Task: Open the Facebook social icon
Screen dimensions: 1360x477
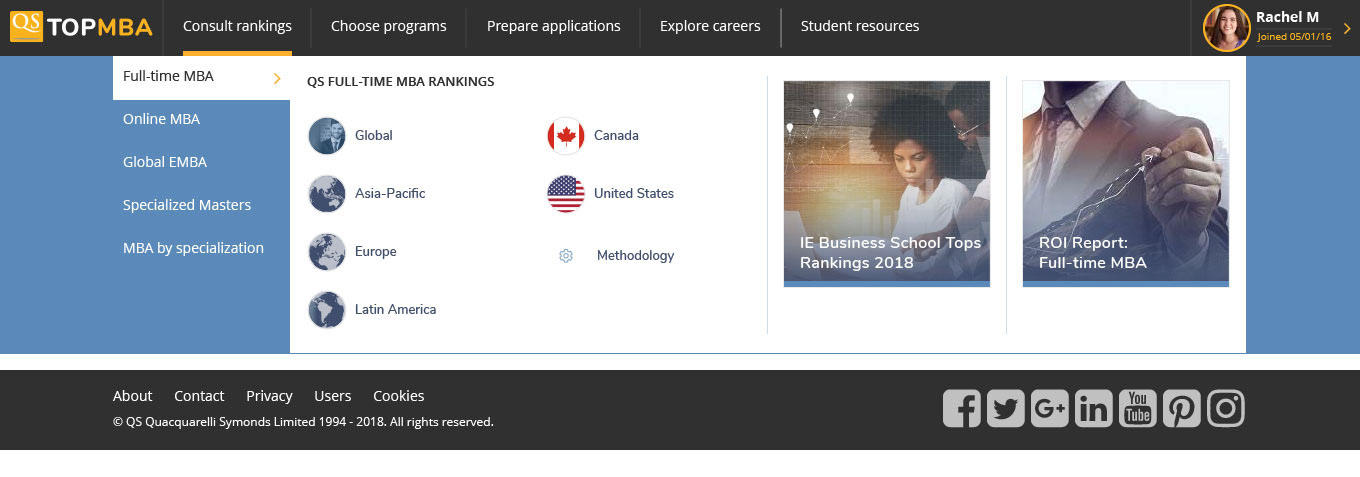Action: tap(962, 408)
